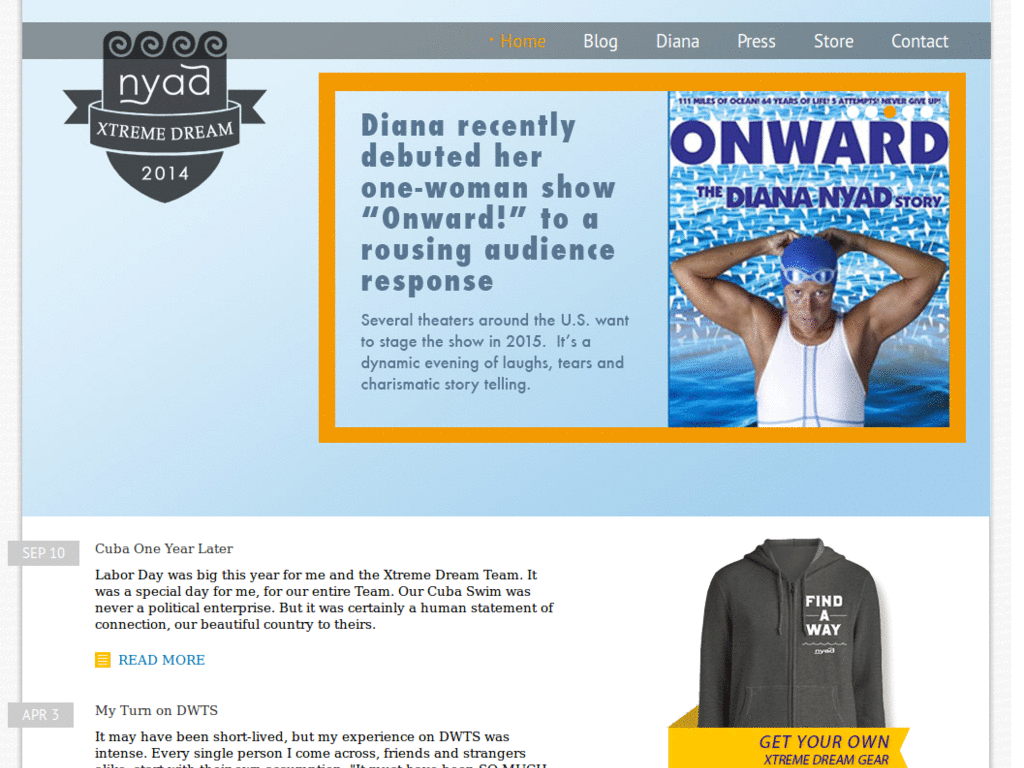Click the yellow list icon beside READ MORE
The width and height of the screenshot is (1024, 768).
pos(103,660)
